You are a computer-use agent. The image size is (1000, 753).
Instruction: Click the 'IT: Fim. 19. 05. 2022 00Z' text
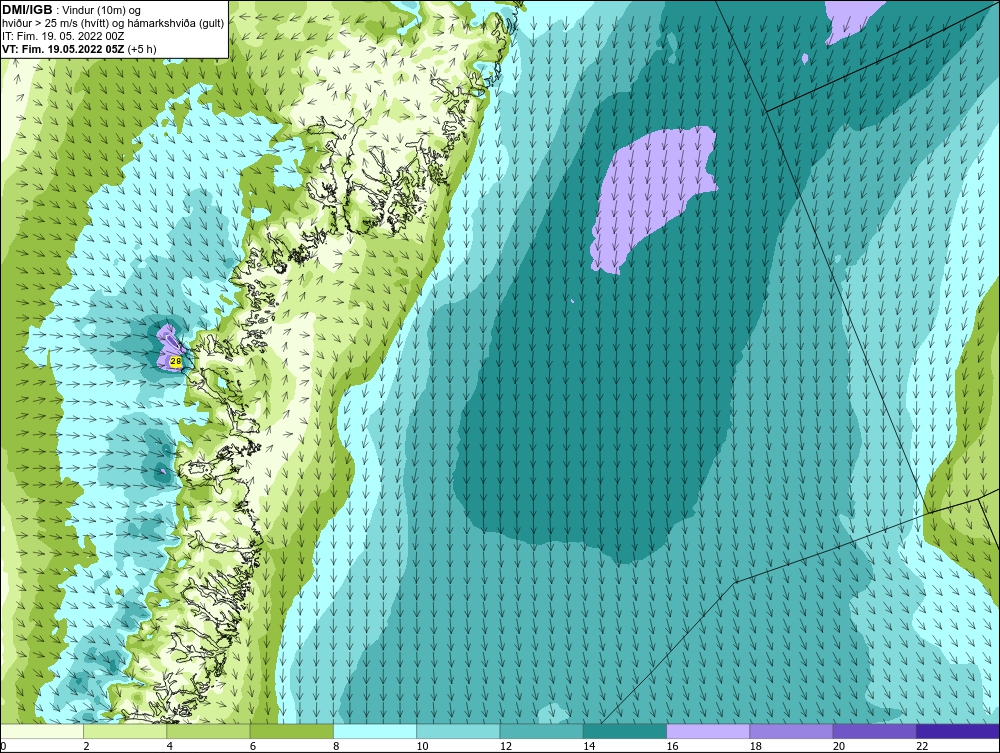(63, 36)
